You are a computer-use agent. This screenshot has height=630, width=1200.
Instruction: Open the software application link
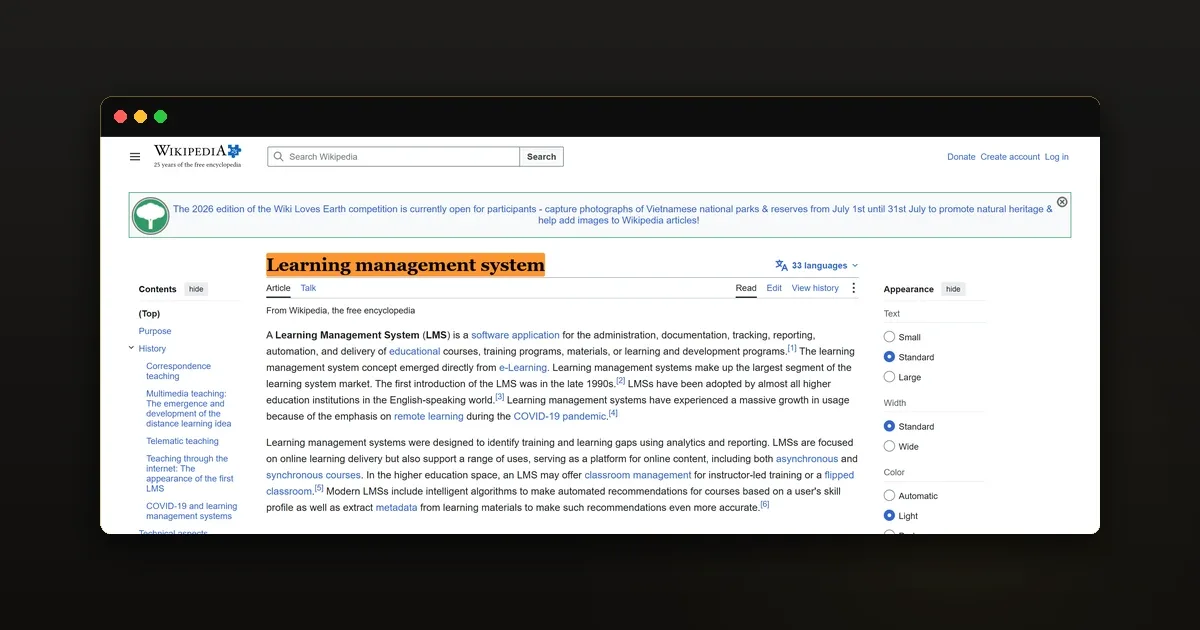click(x=515, y=335)
